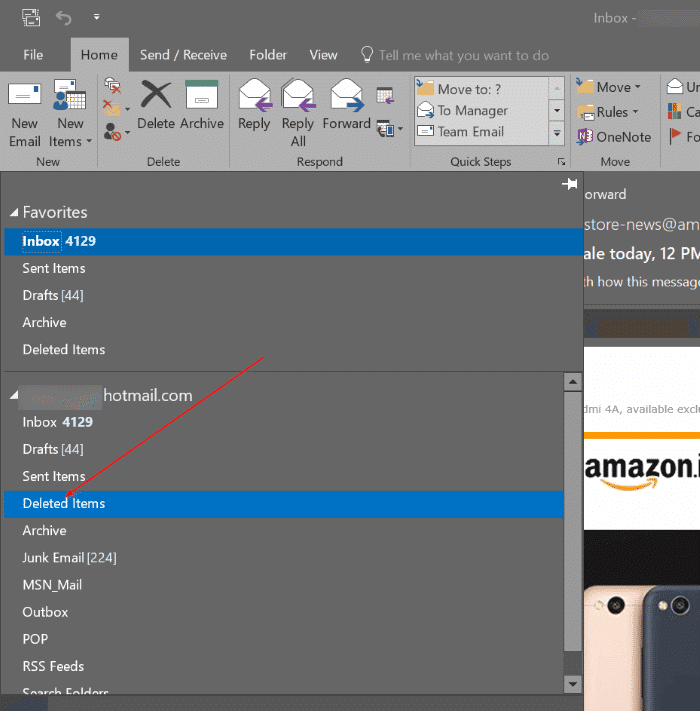Open the Outbox folder
Viewport: 700px width, 711px height.
click(284, 612)
